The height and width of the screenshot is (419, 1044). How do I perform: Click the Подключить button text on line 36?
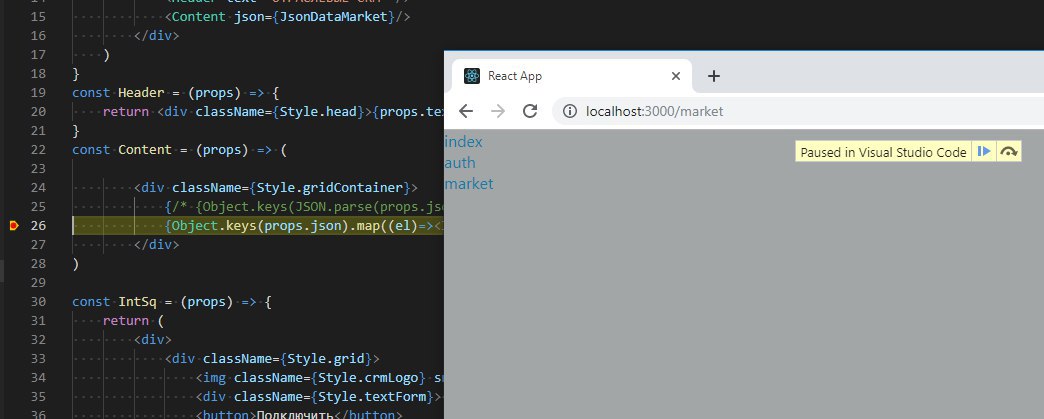[x=295, y=414]
